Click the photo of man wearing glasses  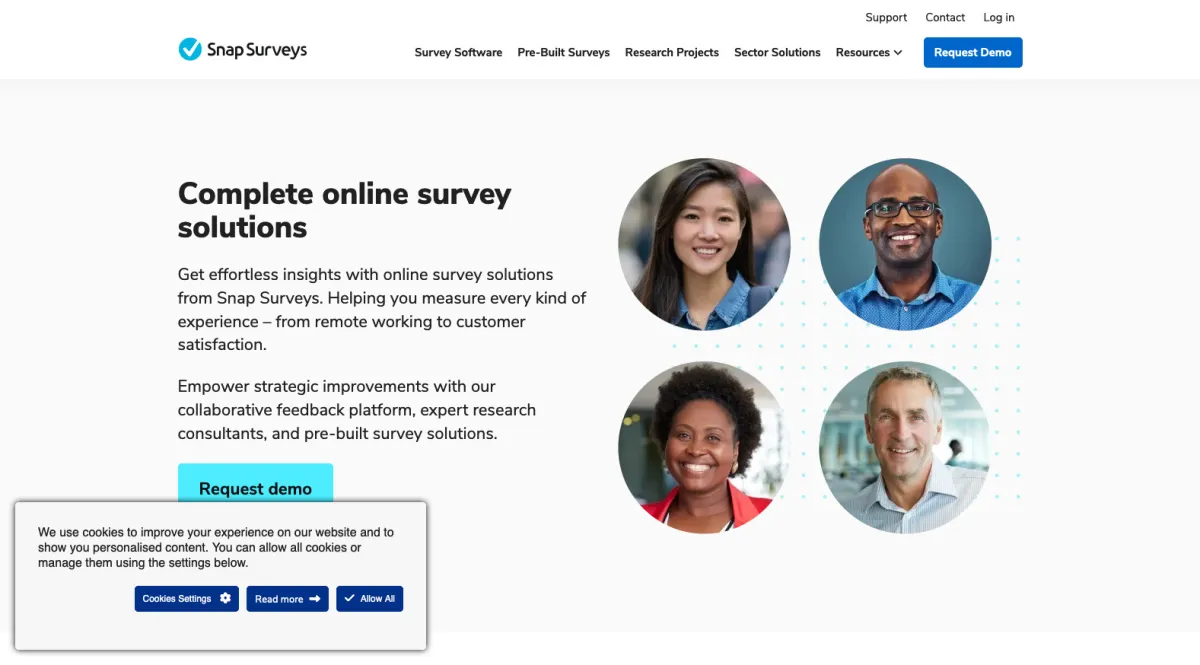pyautogui.click(x=905, y=244)
